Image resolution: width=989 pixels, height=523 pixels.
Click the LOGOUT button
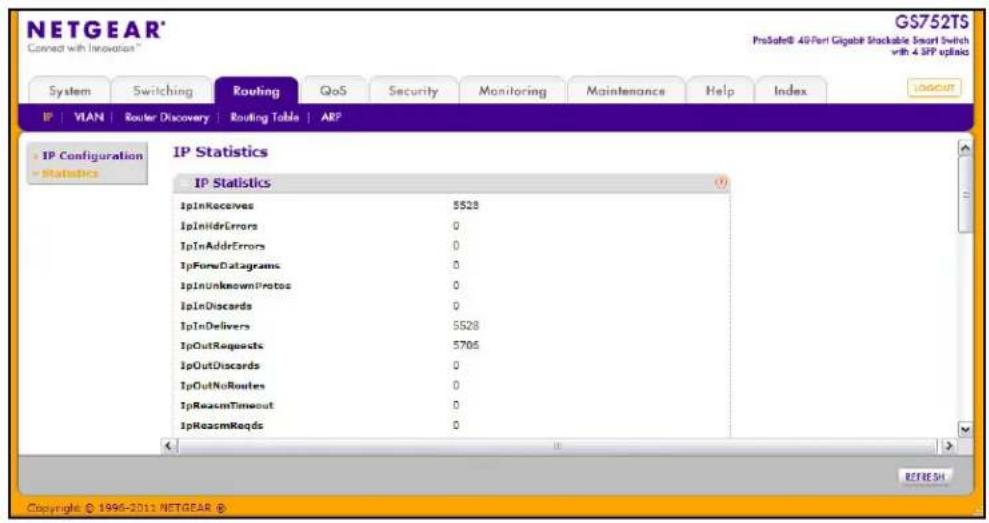pos(934,88)
